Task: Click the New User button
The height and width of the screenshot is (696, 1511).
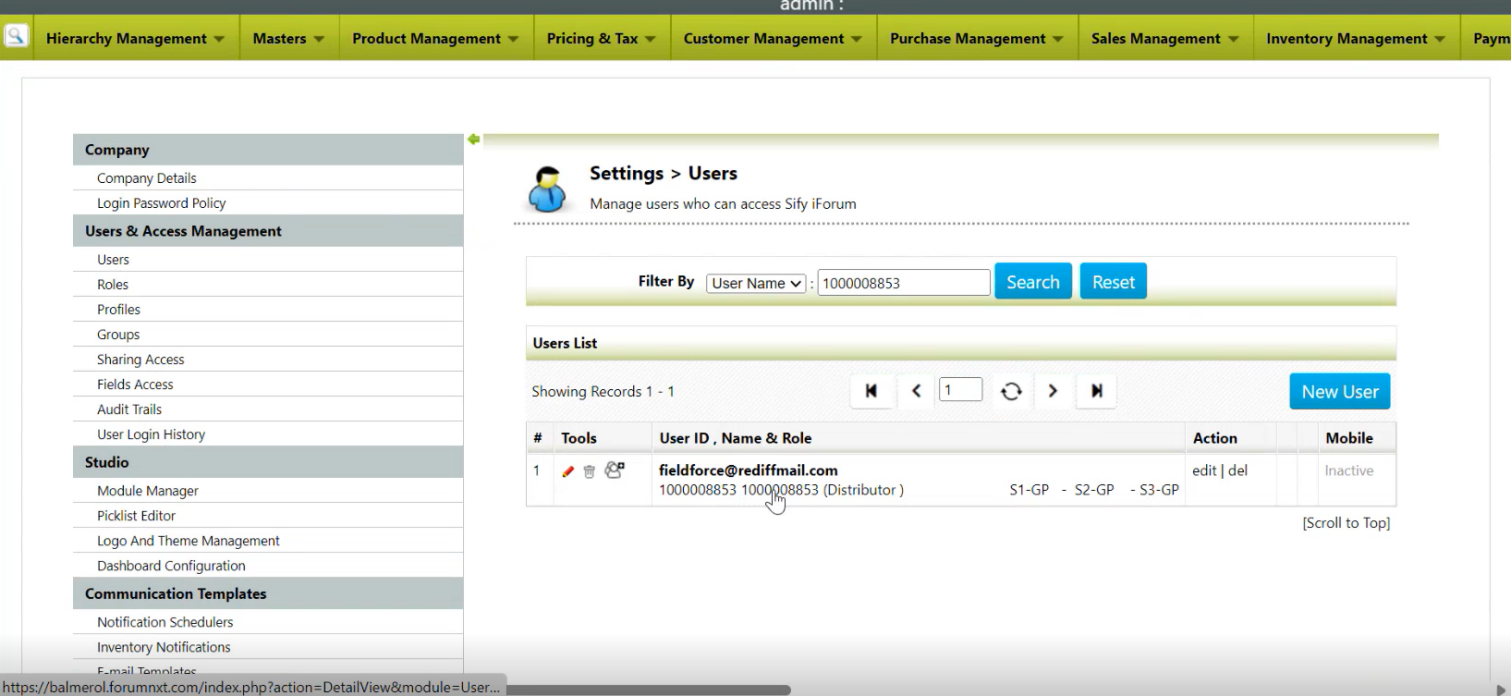Action: coord(1340,391)
